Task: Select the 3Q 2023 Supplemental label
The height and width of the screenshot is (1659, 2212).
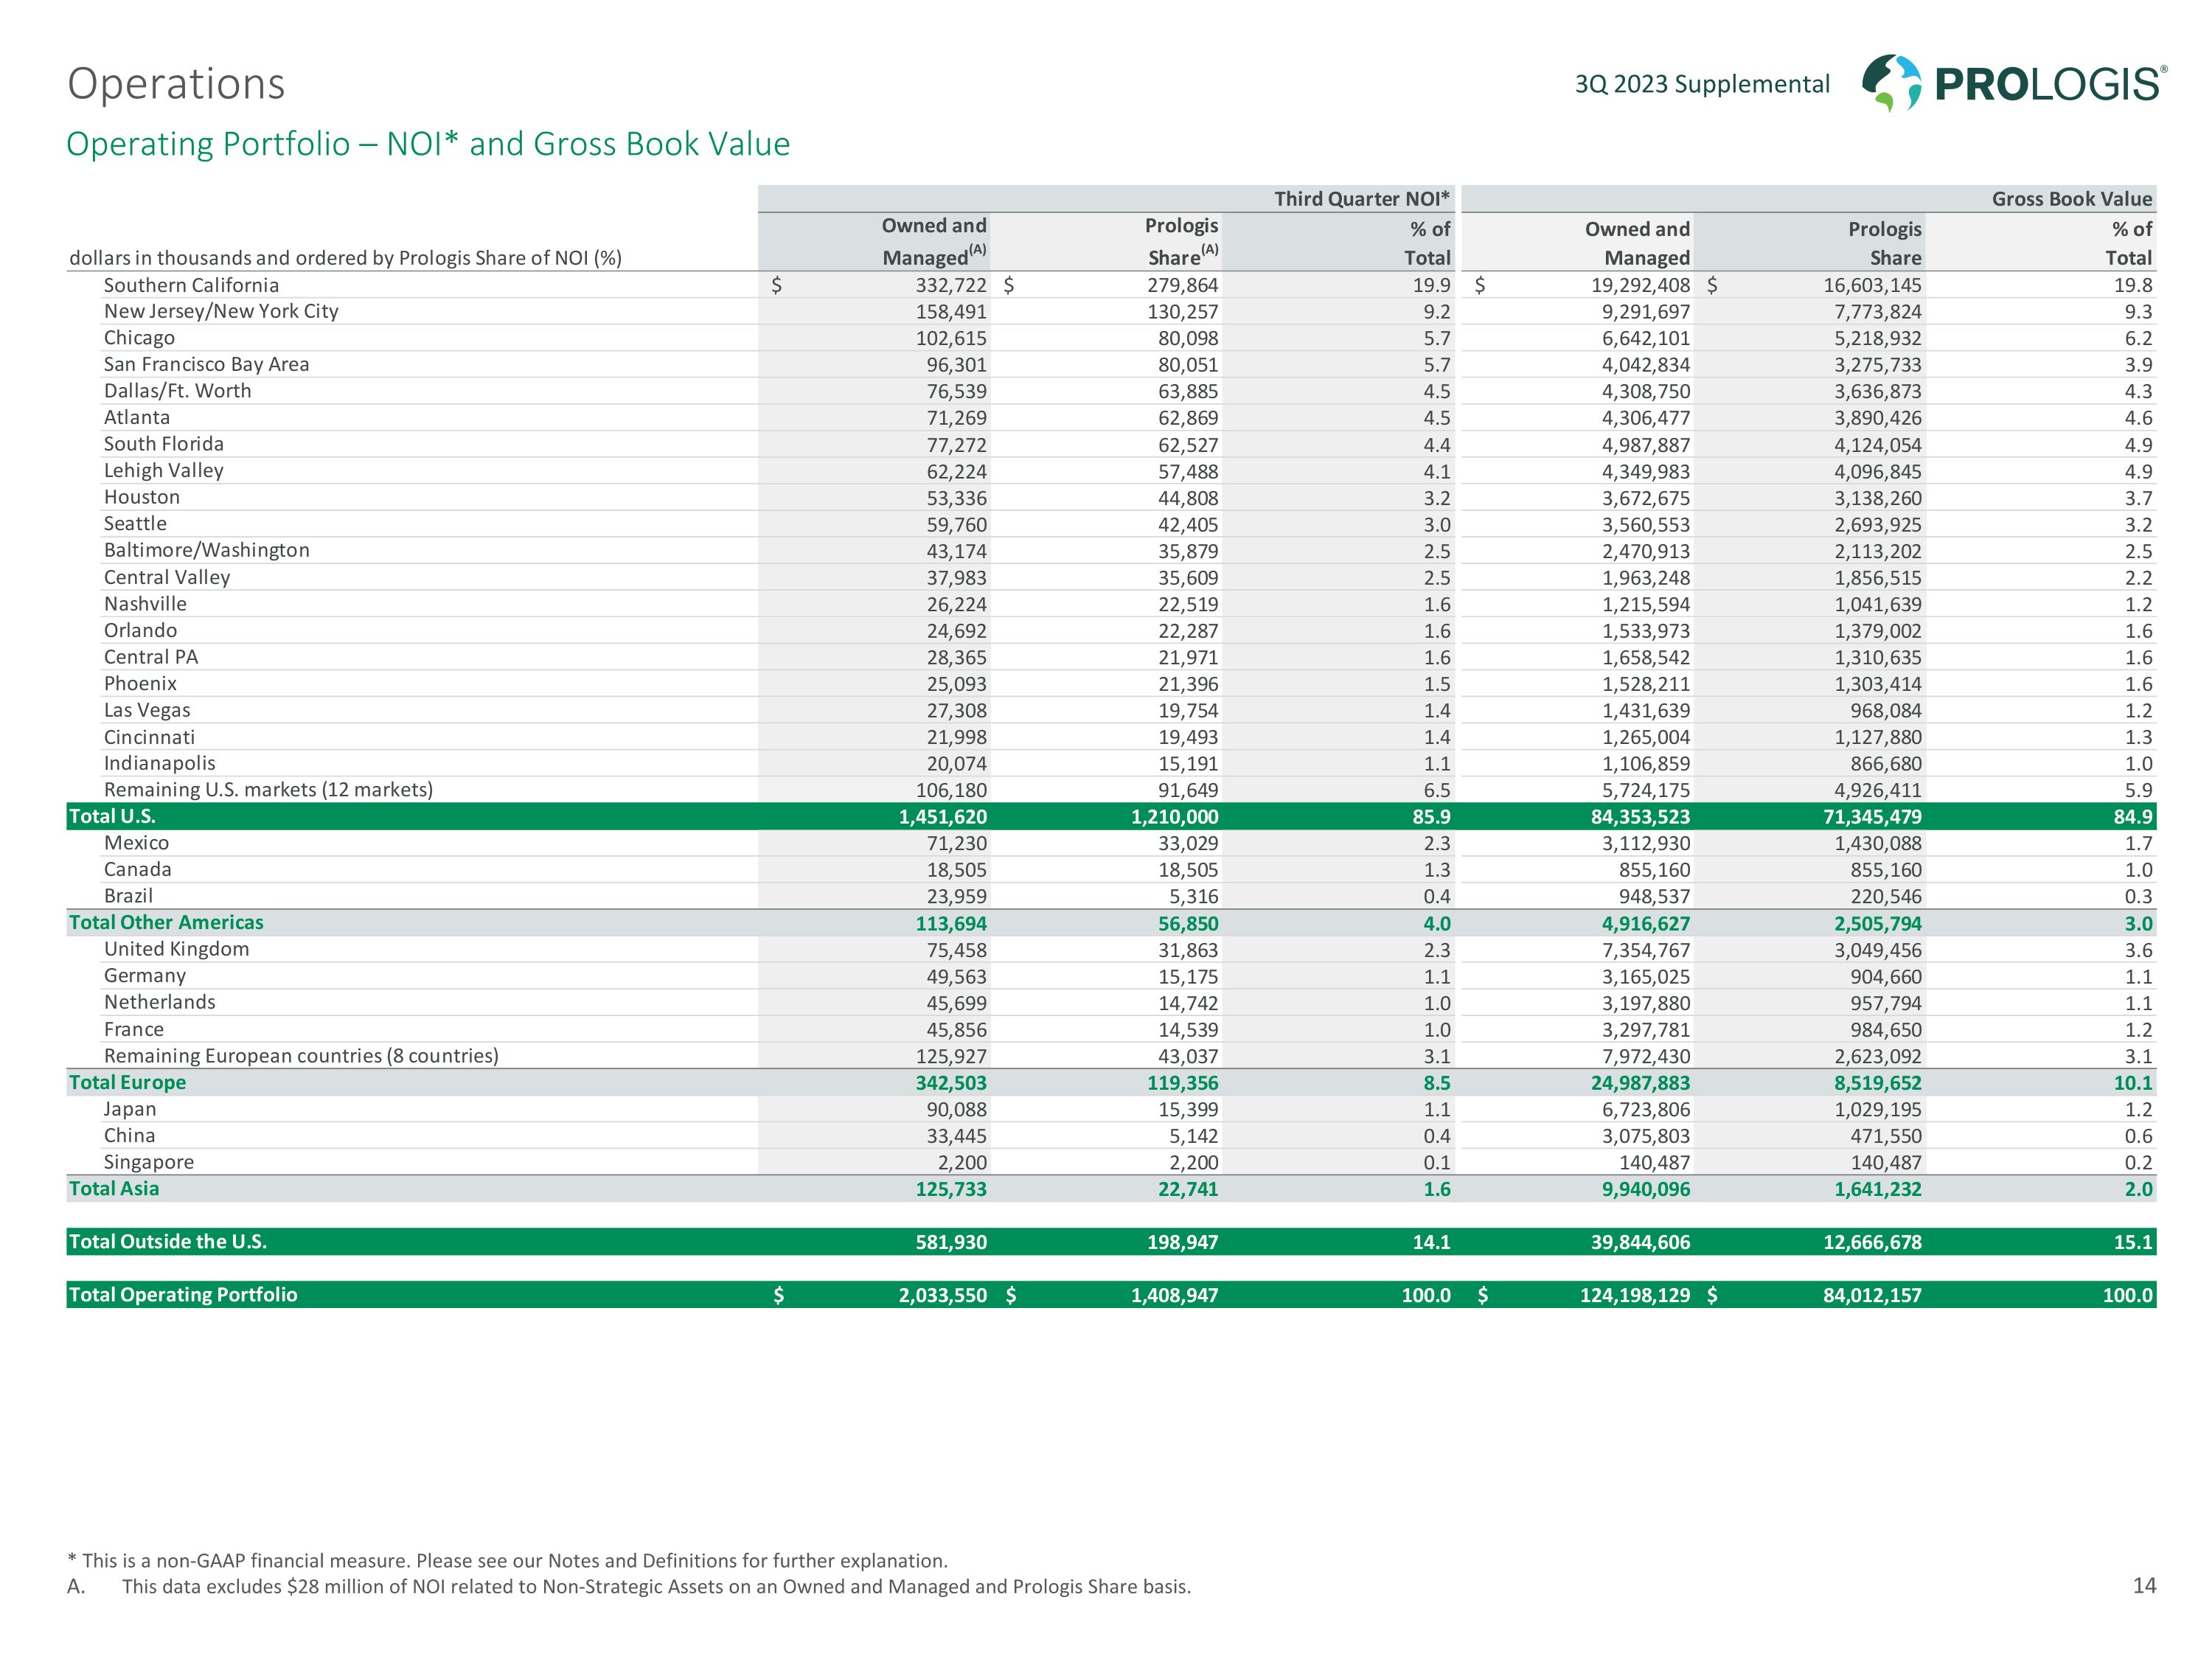Action: tap(1702, 84)
